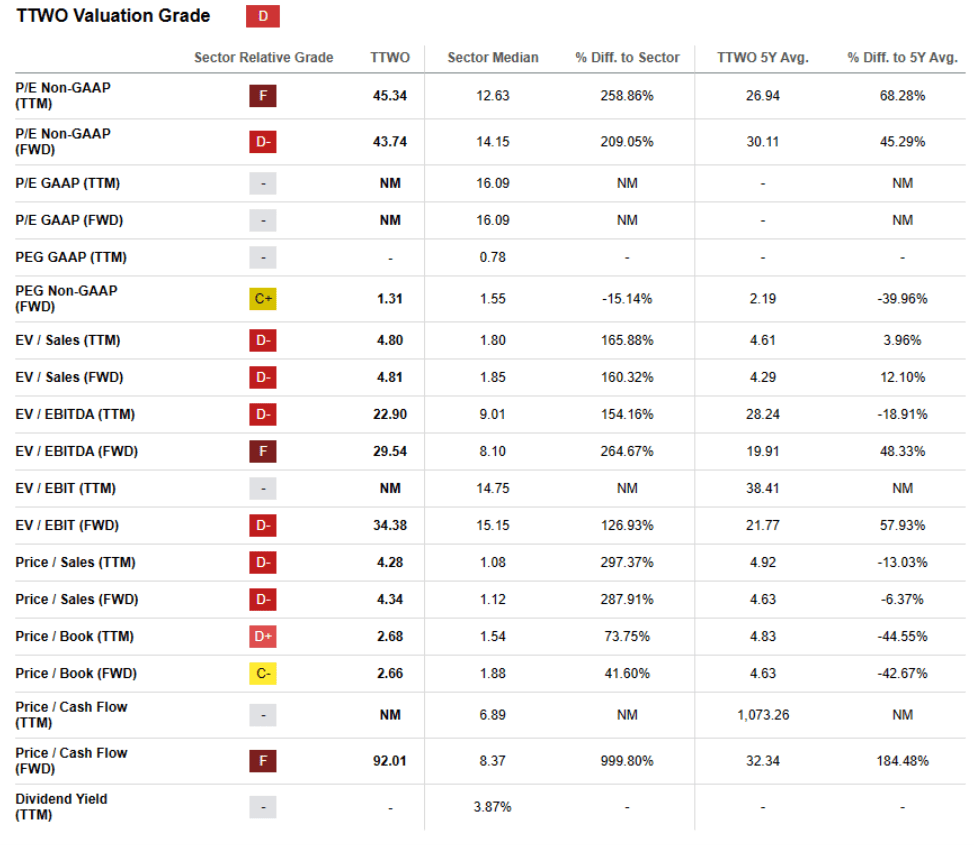Select the Sector Median column header

(492, 58)
